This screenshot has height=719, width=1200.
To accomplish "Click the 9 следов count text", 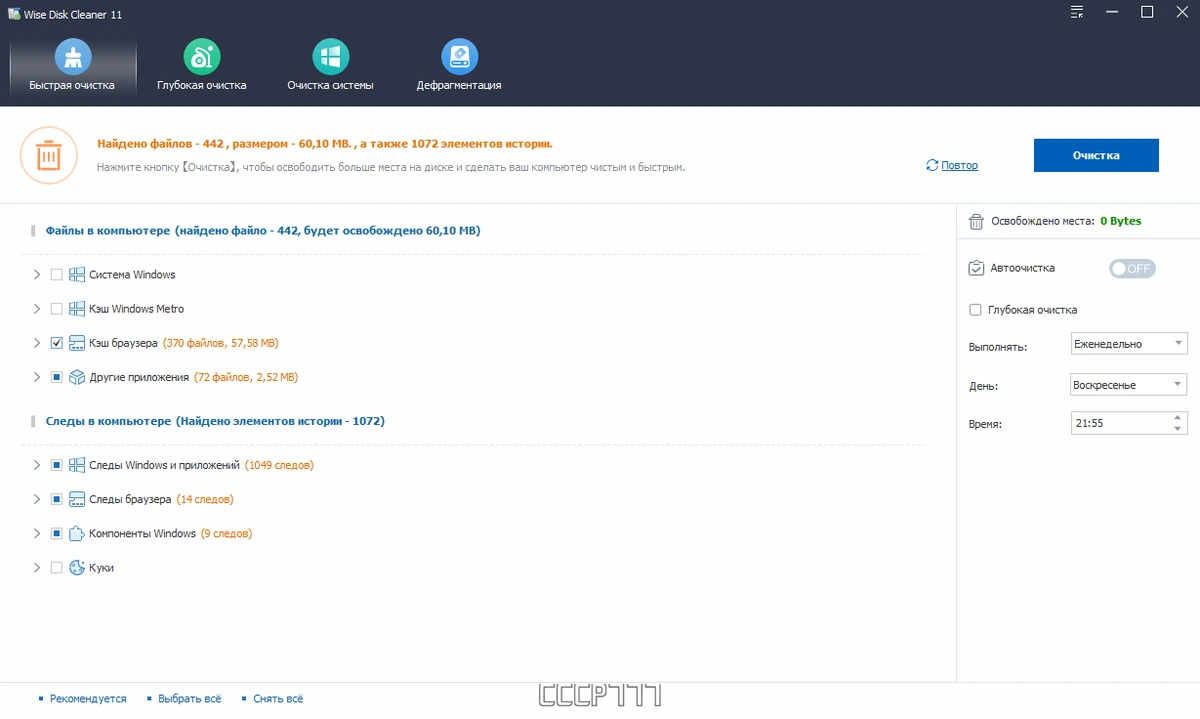I will tap(226, 533).
